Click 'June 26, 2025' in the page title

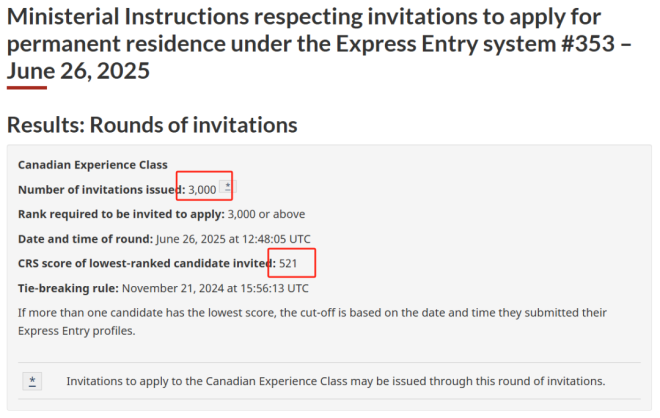point(78,71)
